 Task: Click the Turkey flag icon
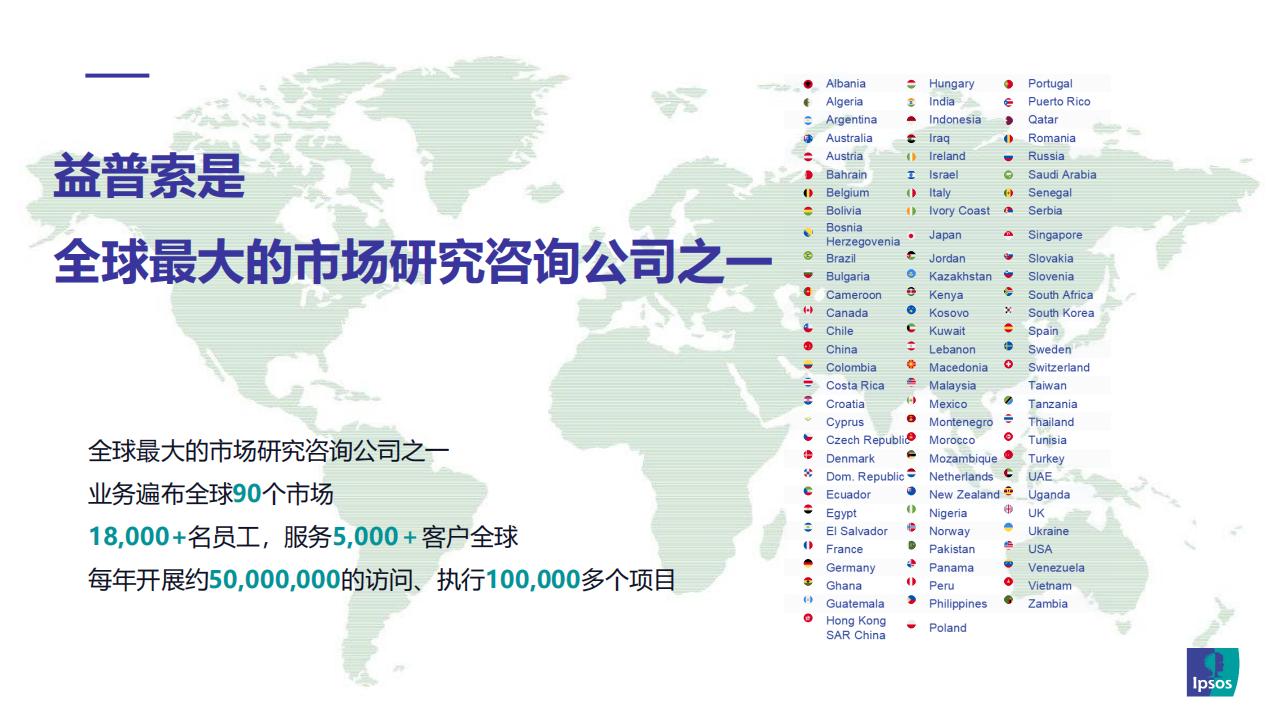coord(1009,457)
